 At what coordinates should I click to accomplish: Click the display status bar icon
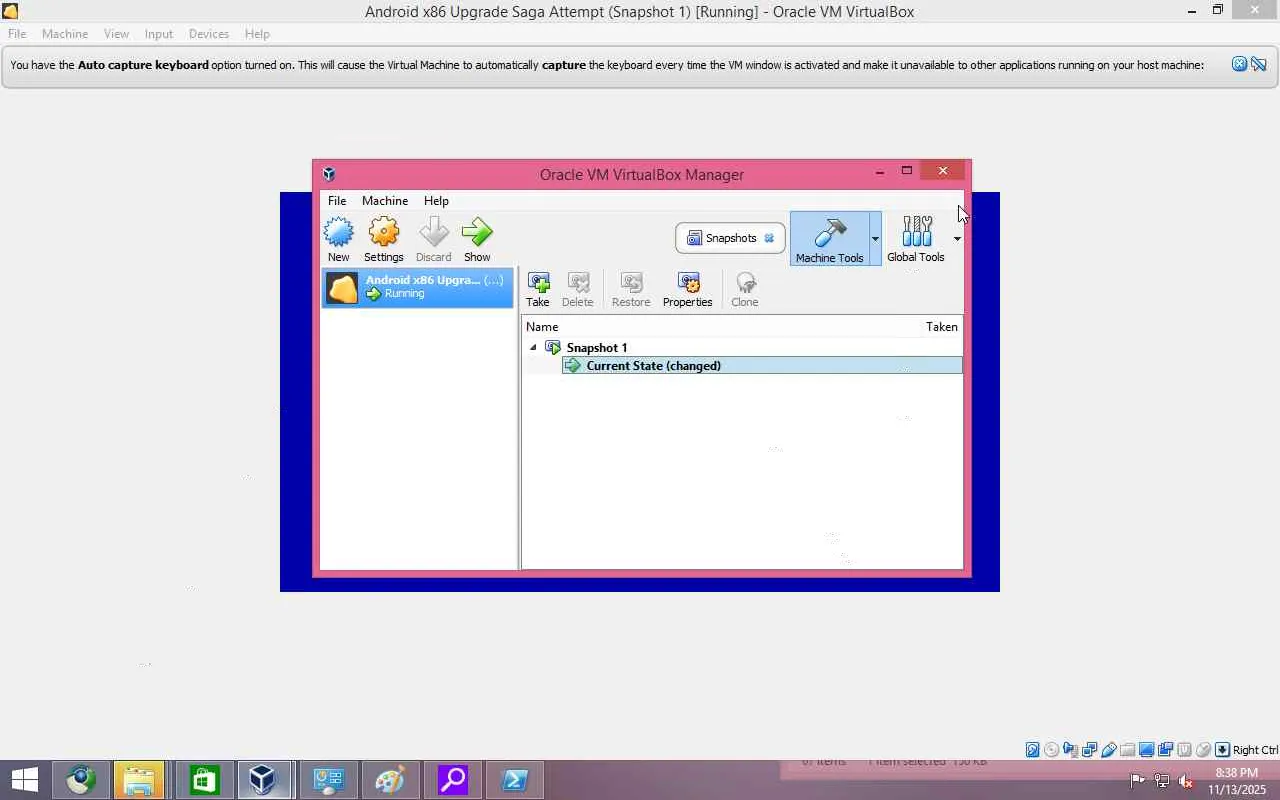1147,750
